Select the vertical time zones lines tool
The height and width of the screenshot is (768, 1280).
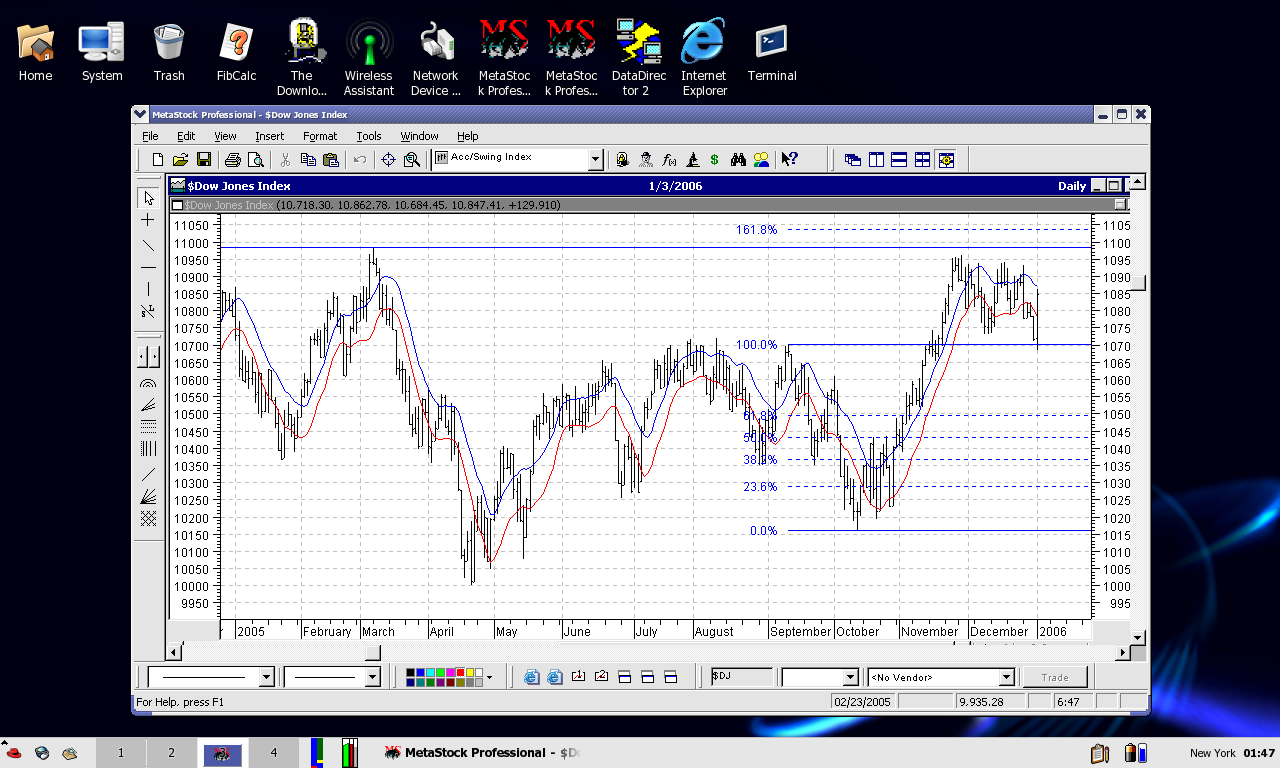148,449
